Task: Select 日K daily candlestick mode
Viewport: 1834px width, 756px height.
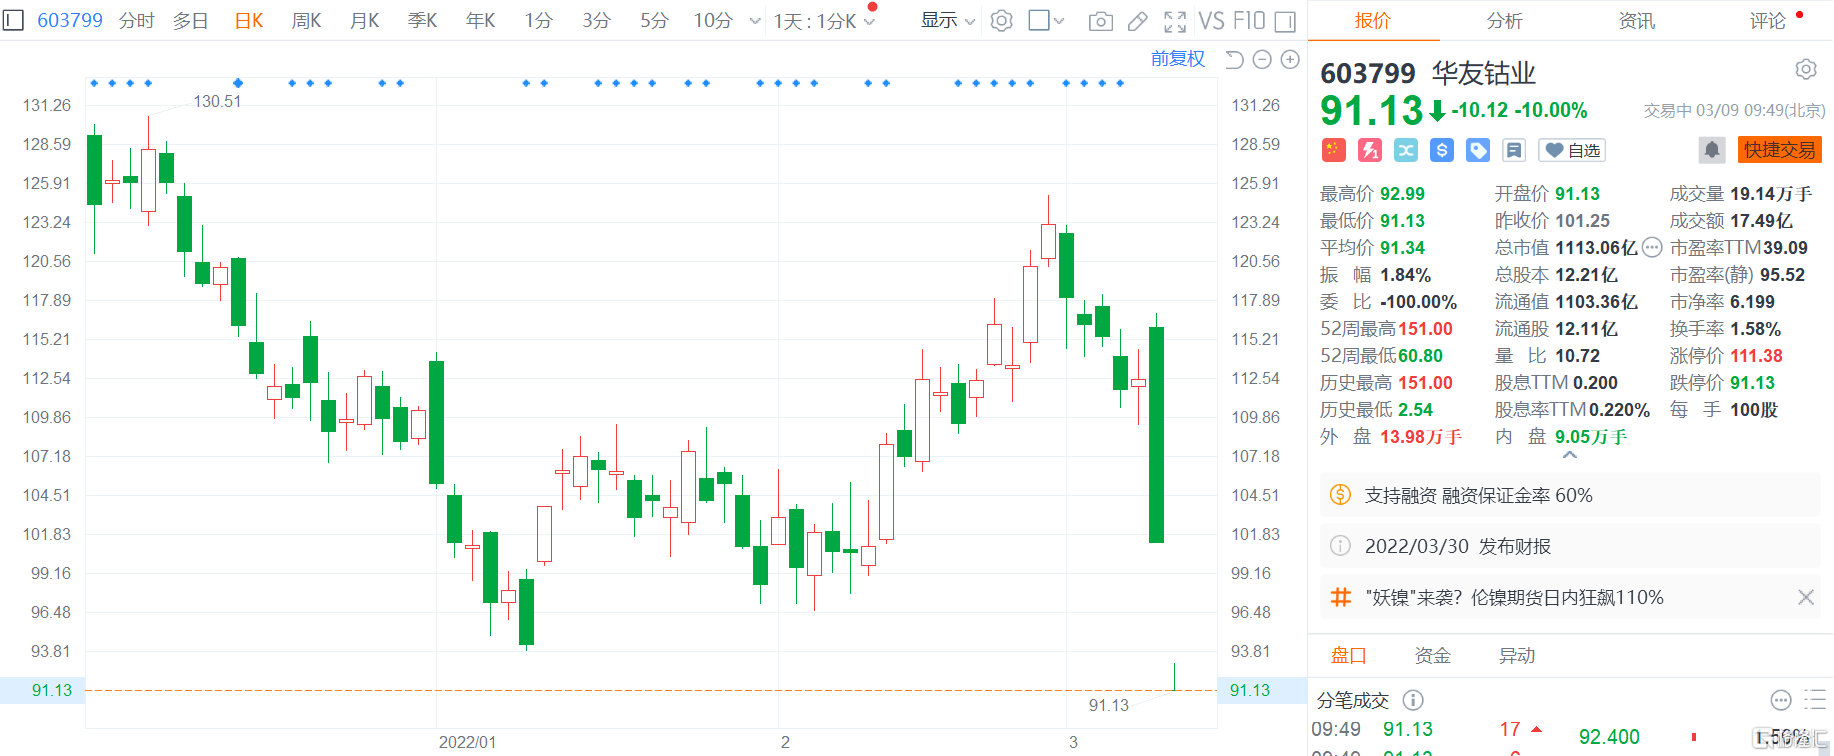Action: pos(248,21)
